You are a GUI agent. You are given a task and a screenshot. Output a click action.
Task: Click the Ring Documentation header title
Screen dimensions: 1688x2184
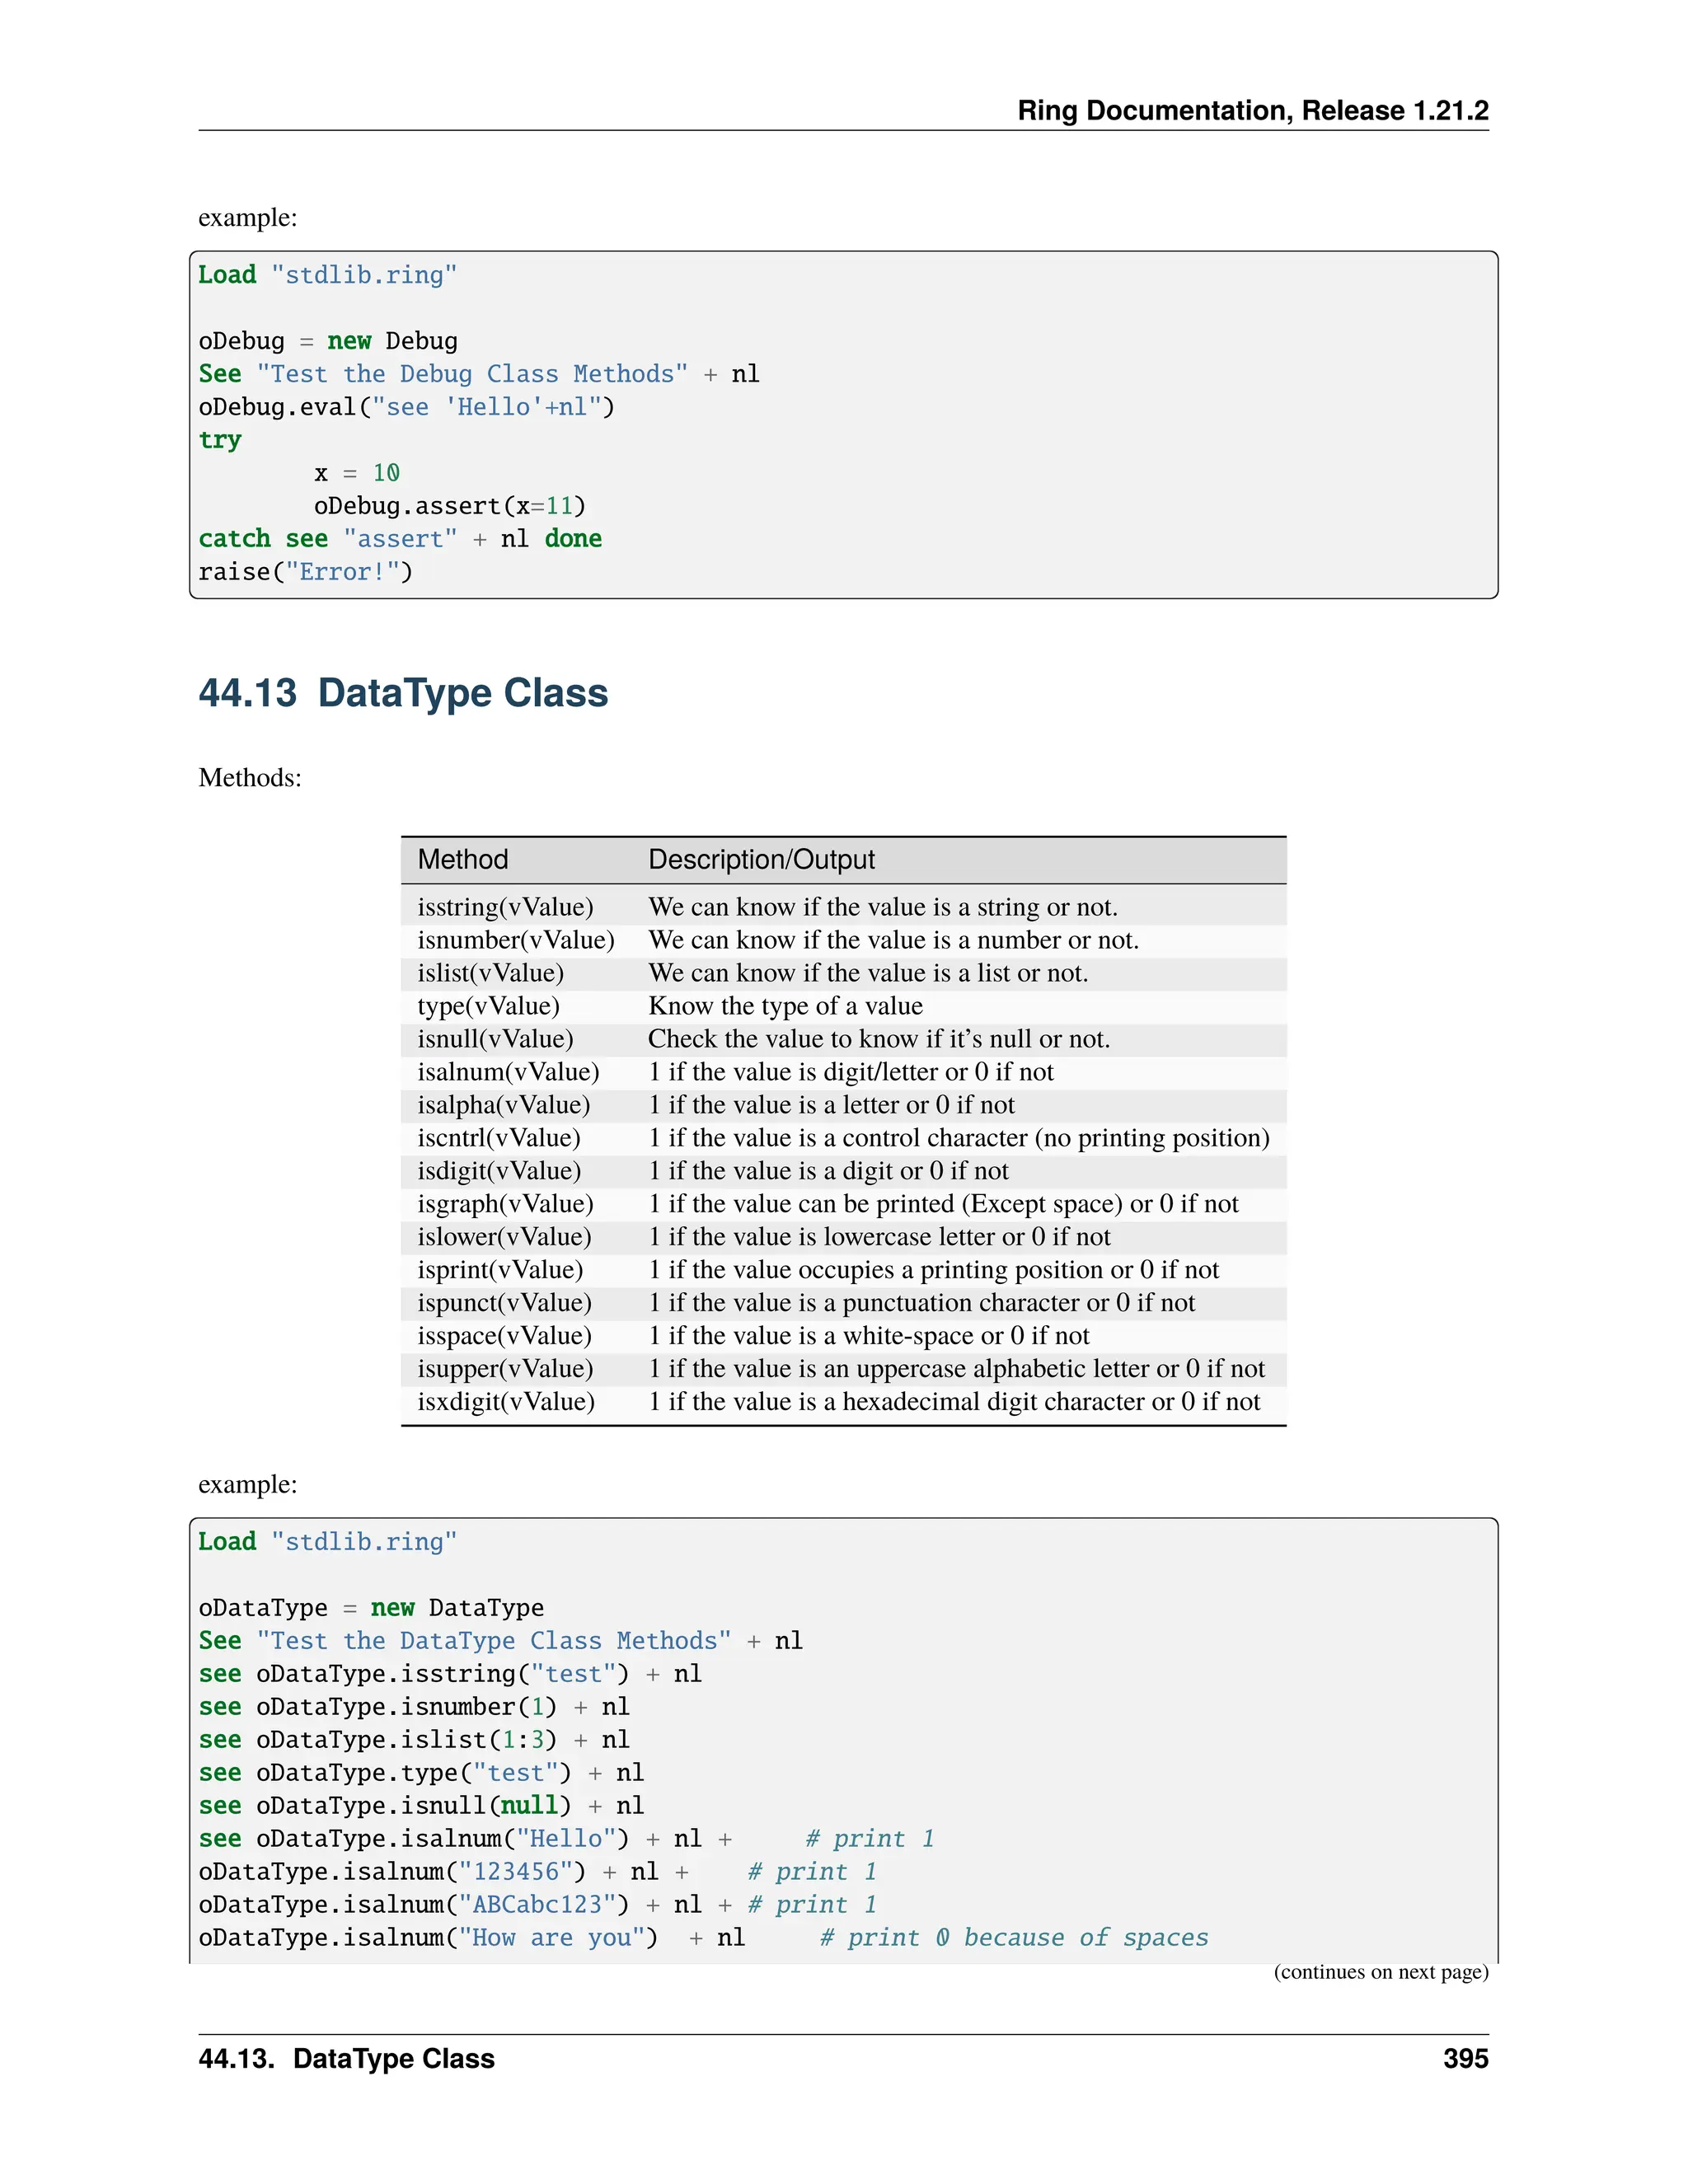(x=1252, y=110)
